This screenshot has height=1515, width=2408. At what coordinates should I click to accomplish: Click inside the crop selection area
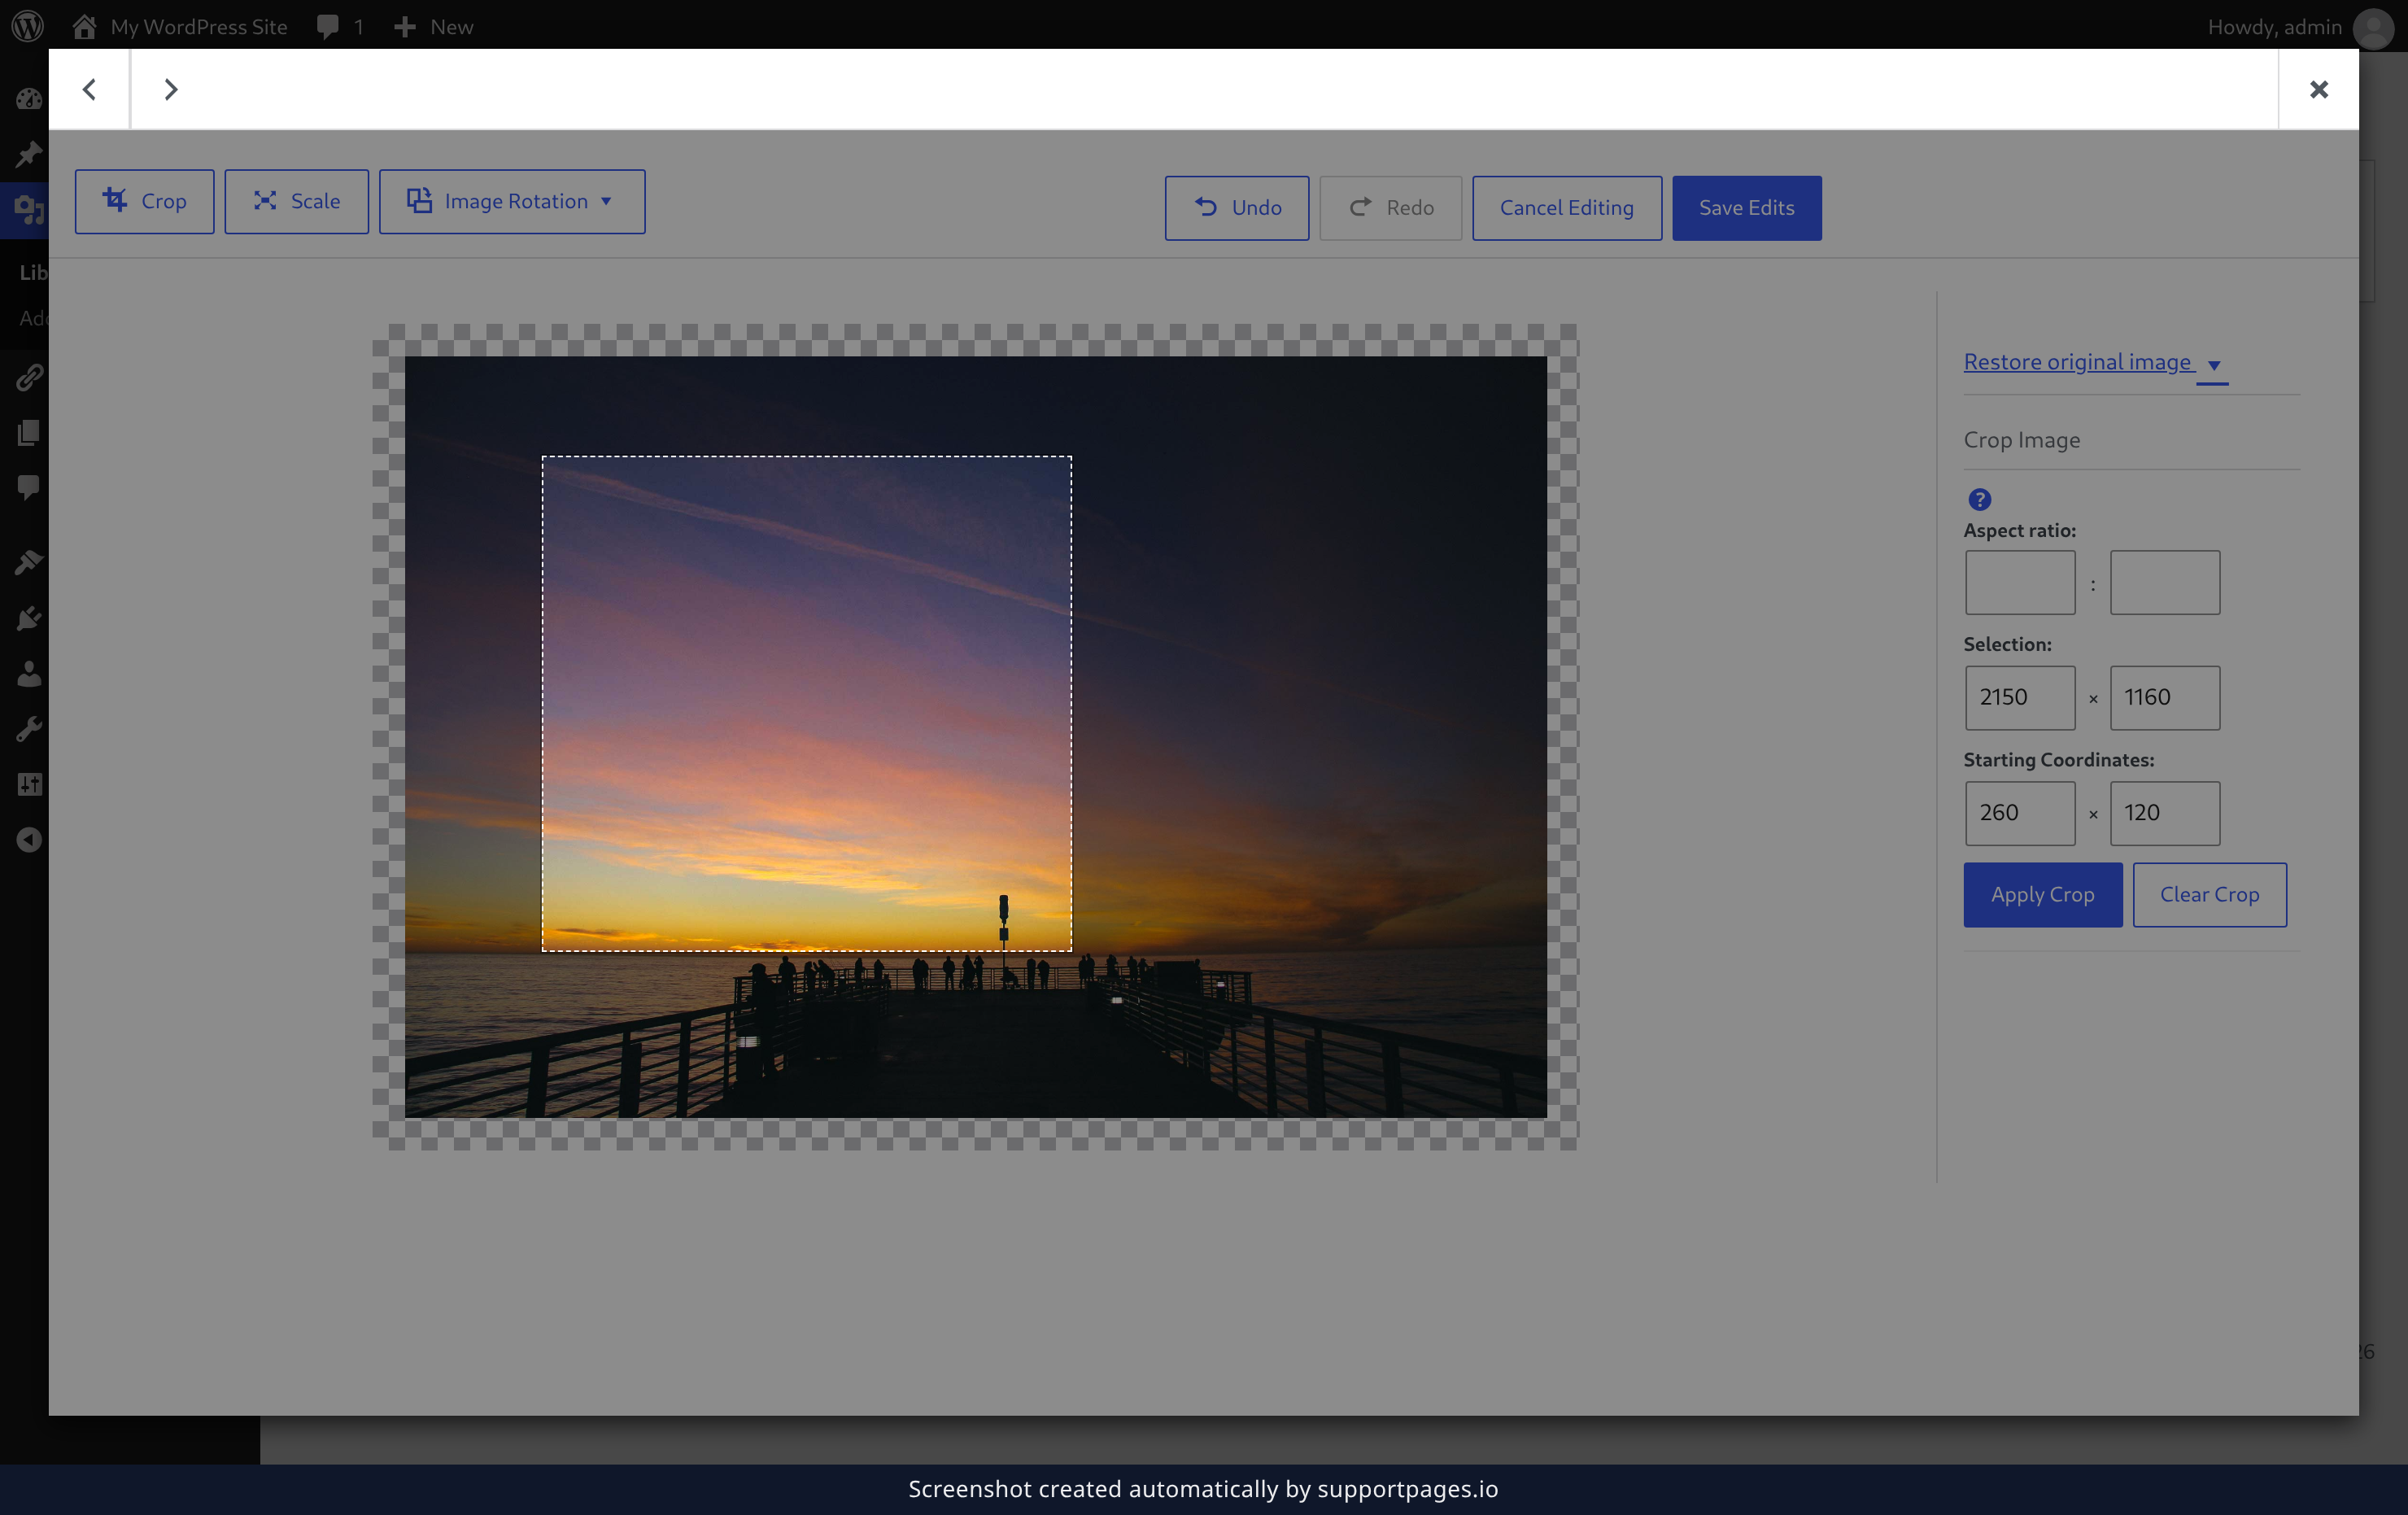[806, 703]
